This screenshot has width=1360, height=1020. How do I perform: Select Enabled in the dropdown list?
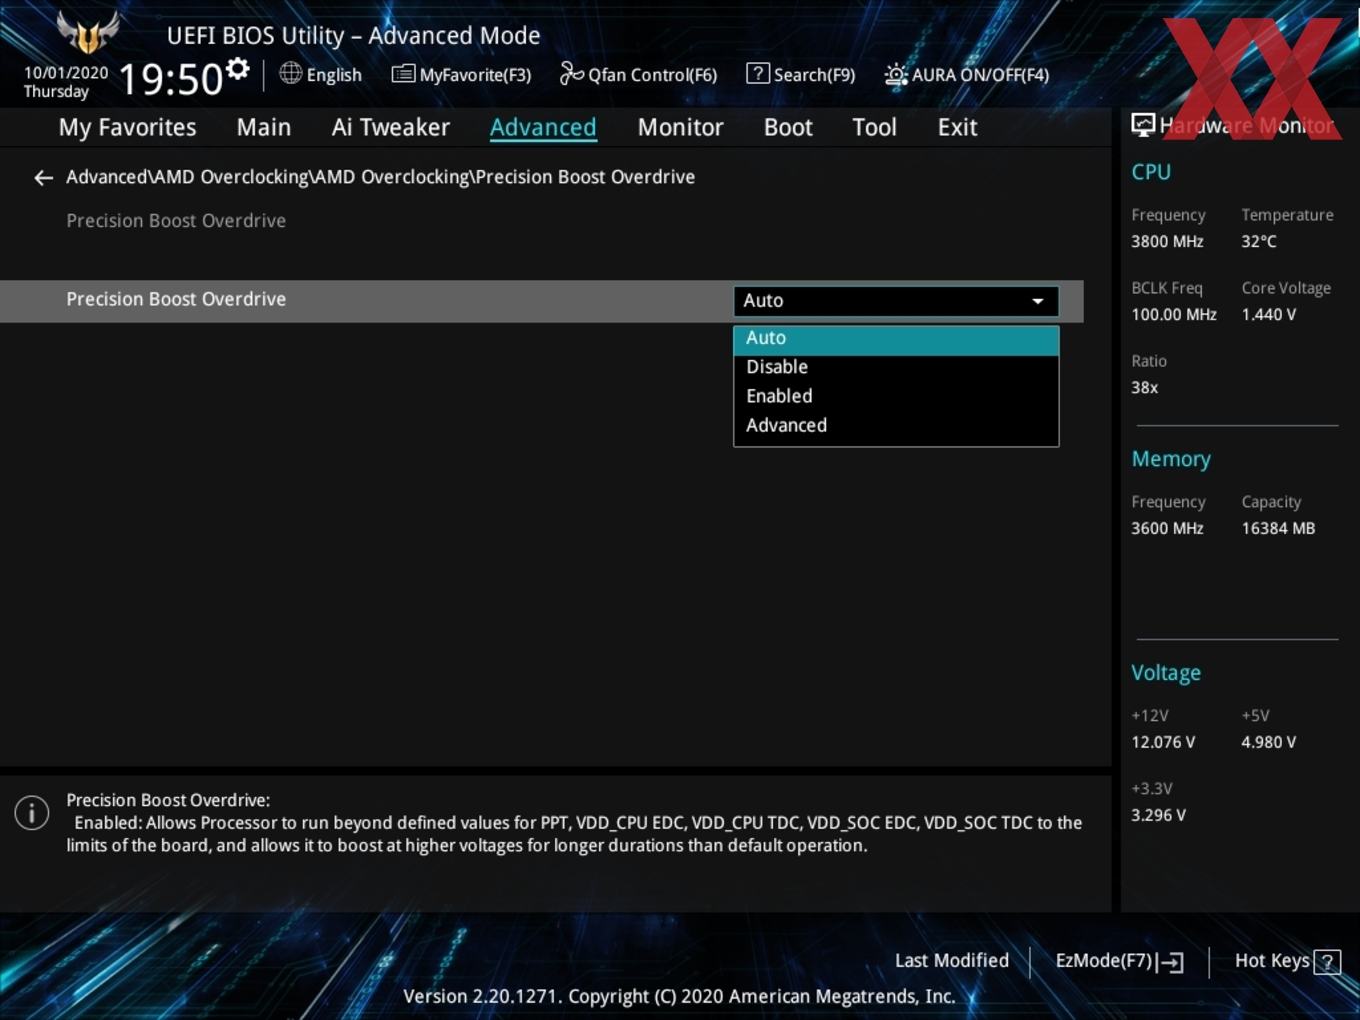[x=896, y=396]
